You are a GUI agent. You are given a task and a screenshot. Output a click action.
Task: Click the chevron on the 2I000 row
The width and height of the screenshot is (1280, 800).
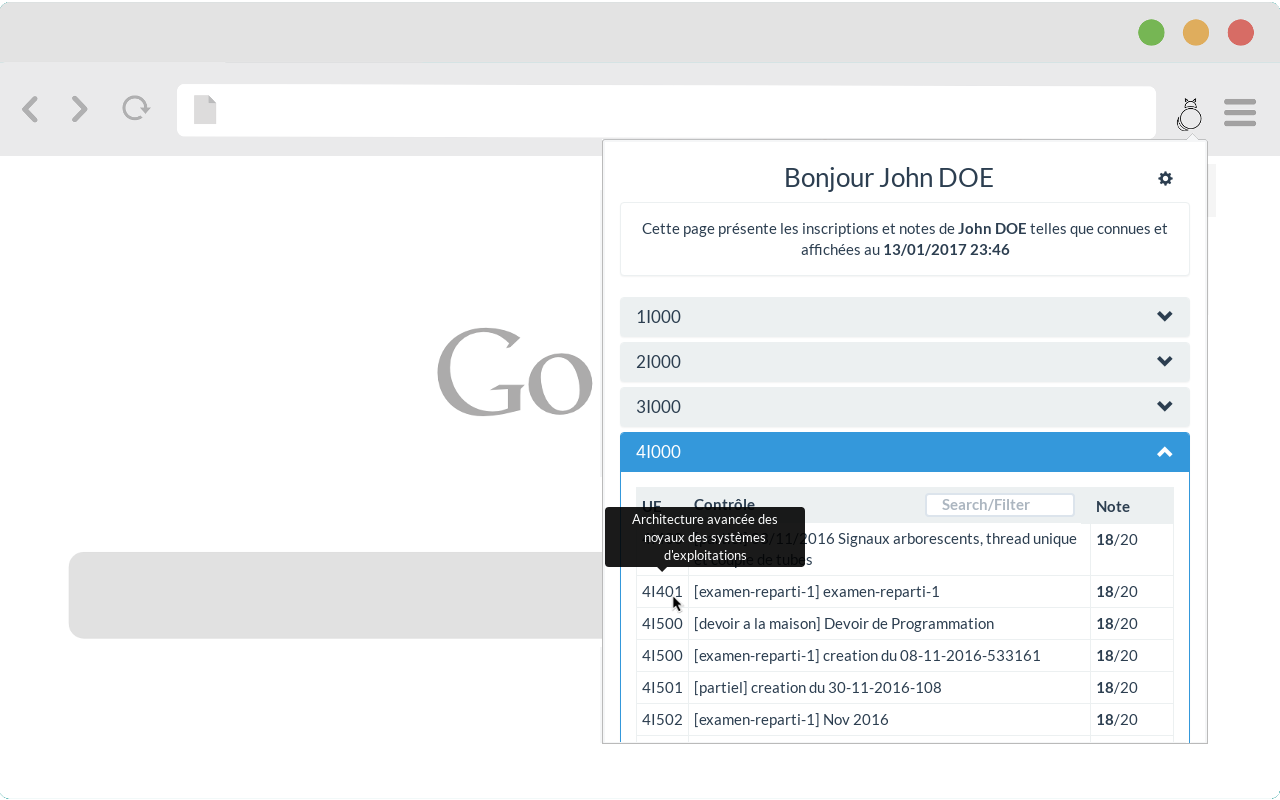1165,362
